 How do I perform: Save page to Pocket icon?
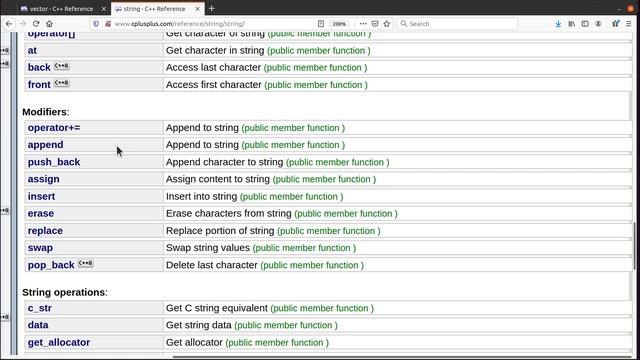click(375, 24)
